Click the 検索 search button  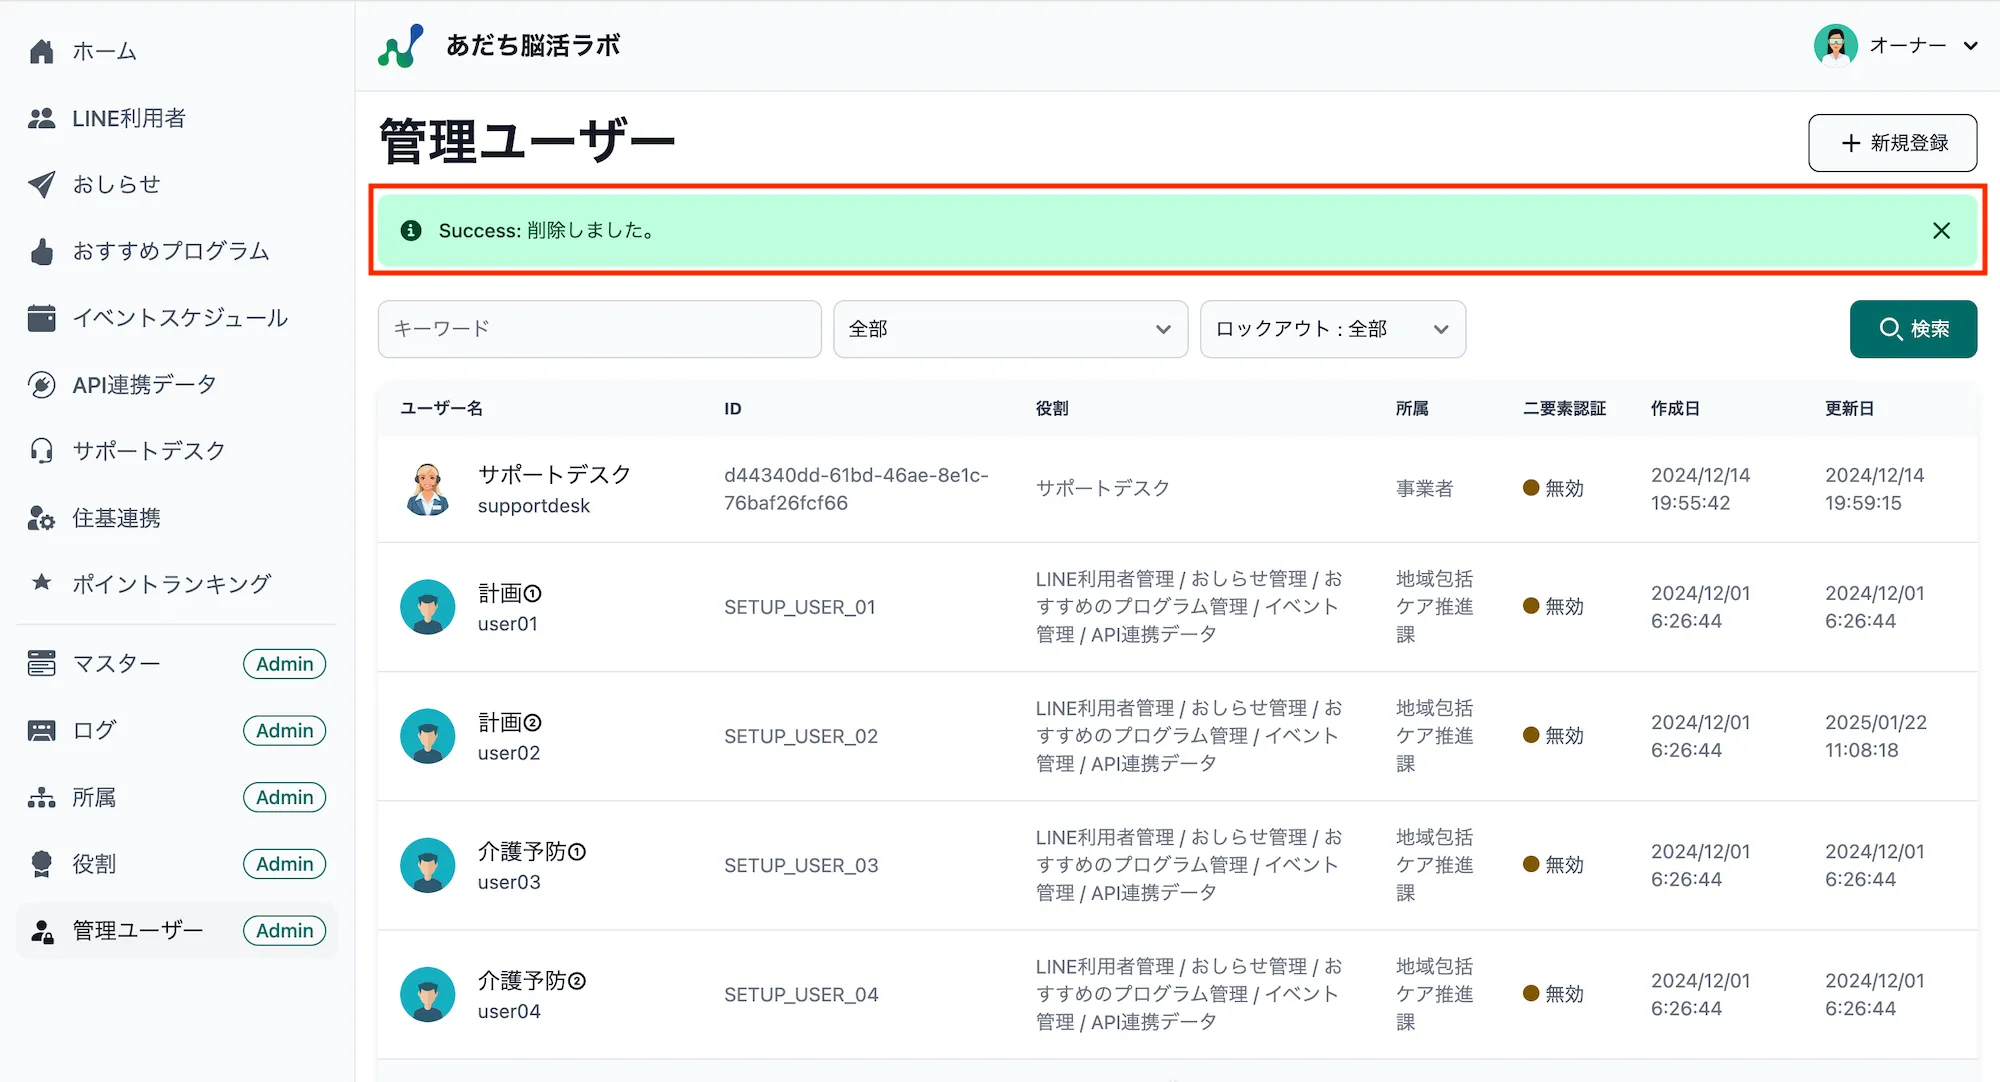[x=1912, y=329]
